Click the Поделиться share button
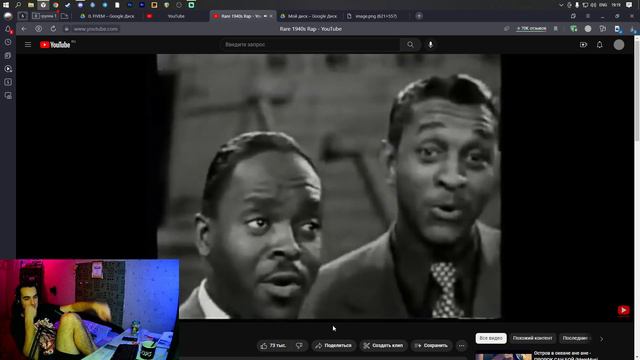The width and height of the screenshot is (640, 360). [x=333, y=345]
